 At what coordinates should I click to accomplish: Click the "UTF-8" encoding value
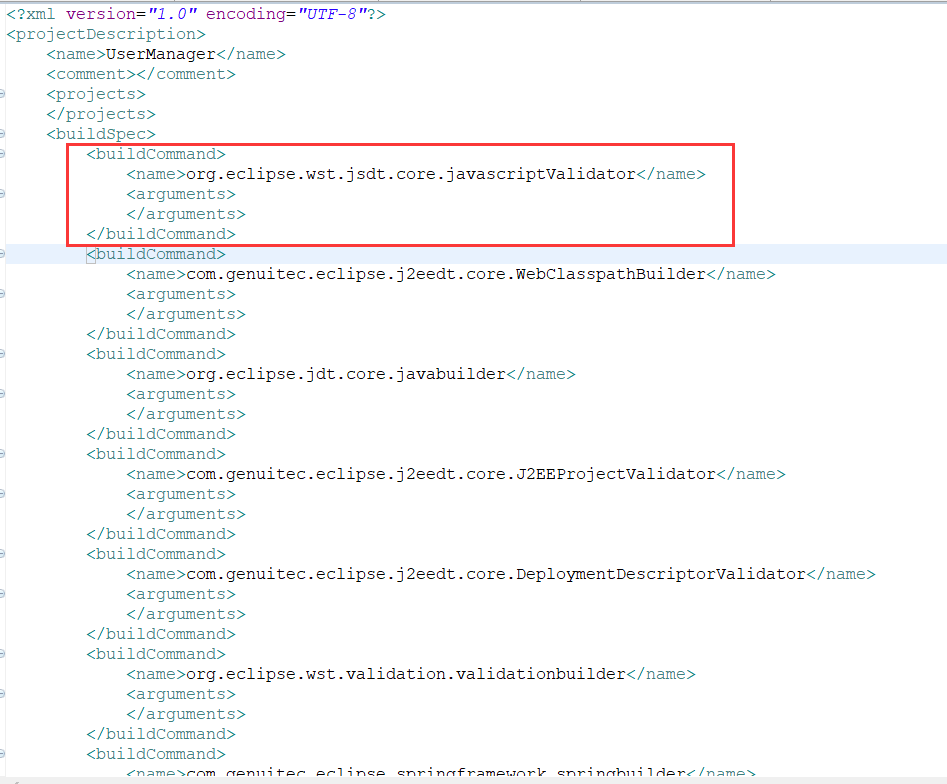point(333,14)
